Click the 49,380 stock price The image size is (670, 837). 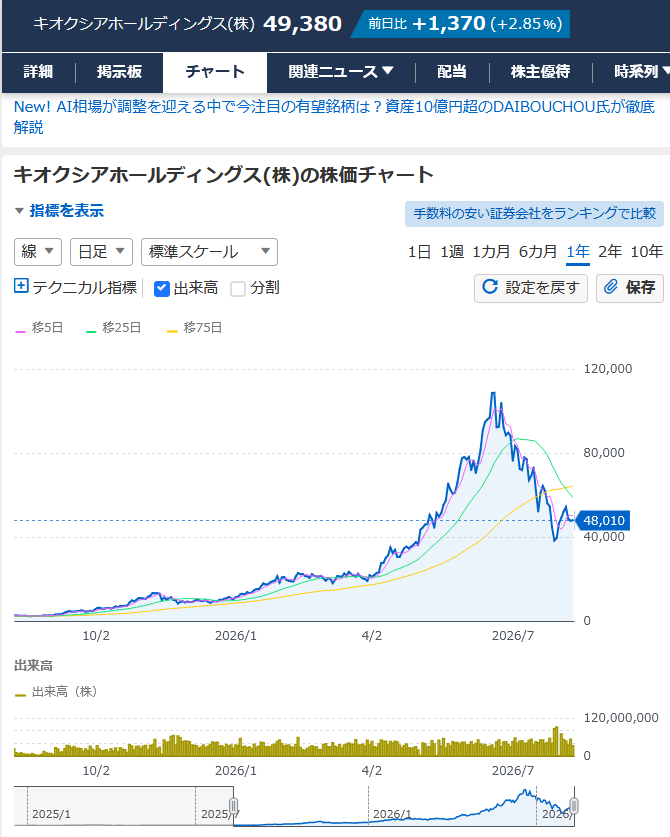click(302, 23)
